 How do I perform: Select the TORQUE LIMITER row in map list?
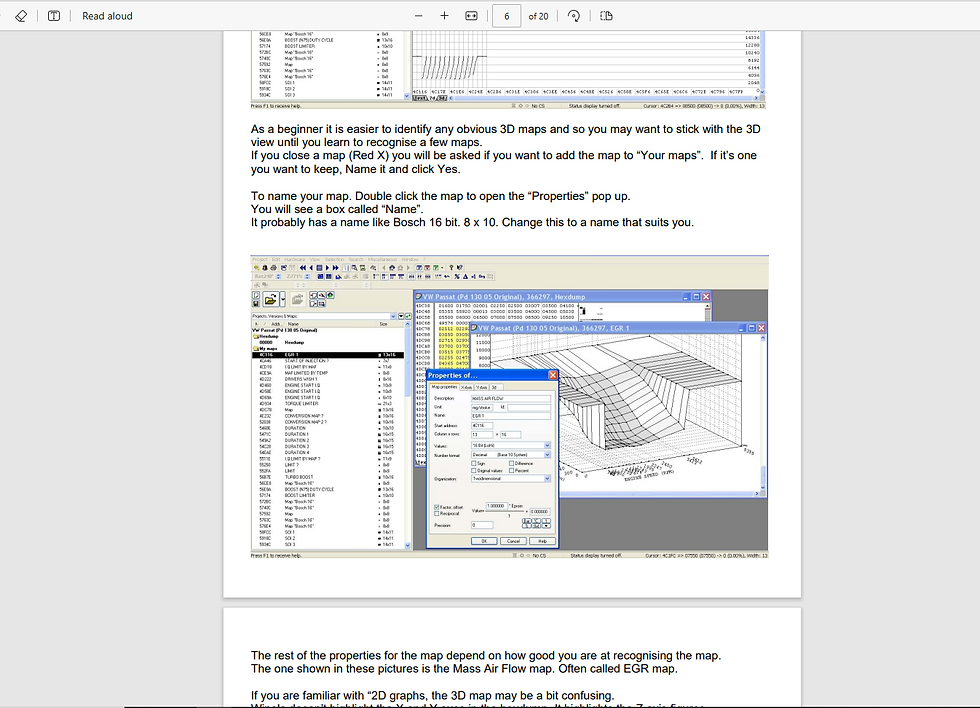click(328, 404)
